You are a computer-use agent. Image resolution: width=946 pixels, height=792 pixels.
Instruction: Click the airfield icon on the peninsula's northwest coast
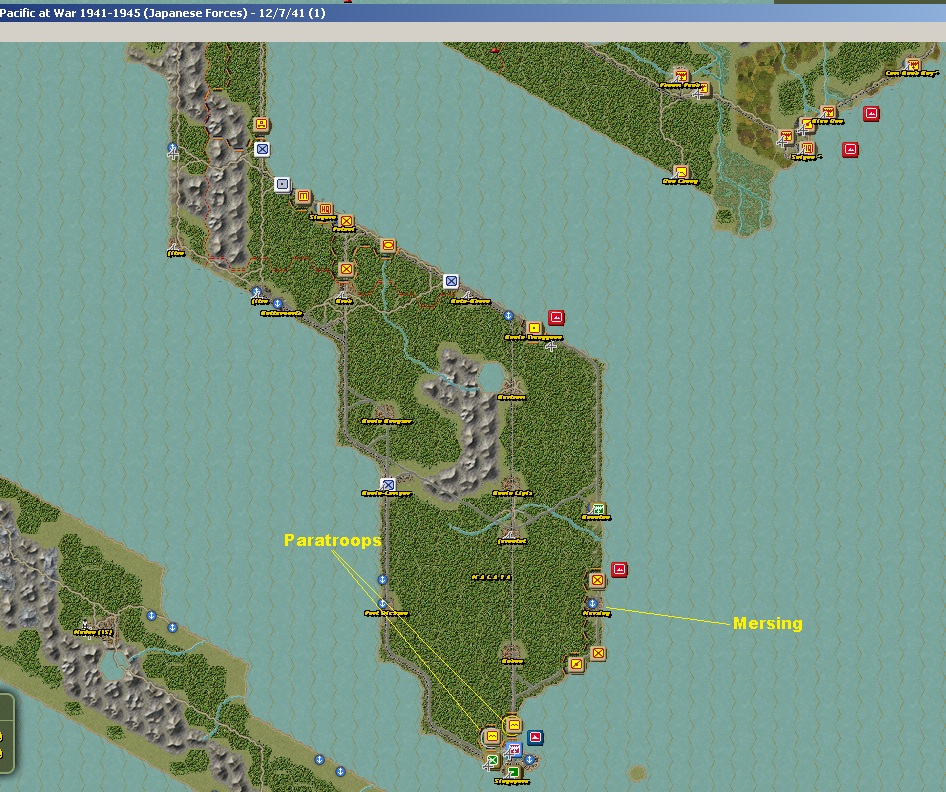point(173,152)
